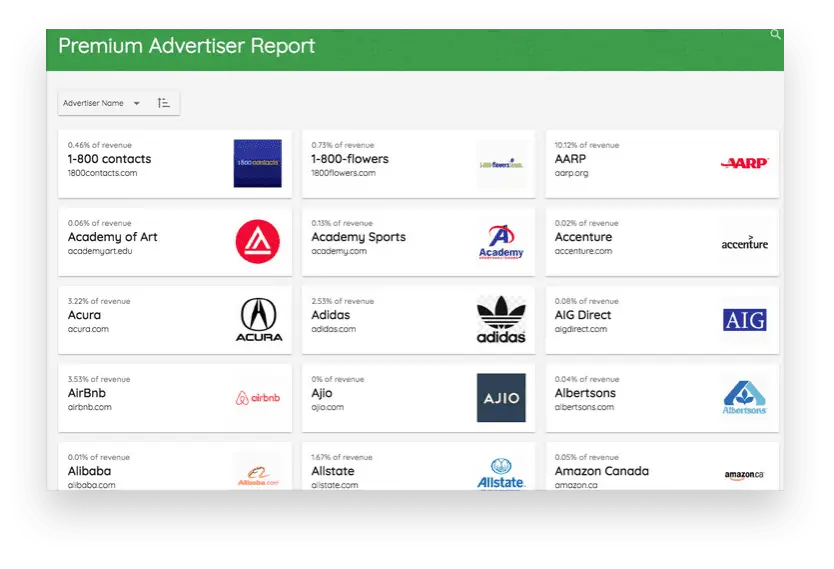Click the Allstate card title
Viewport: 834px width, 569px height.
[332, 471]
